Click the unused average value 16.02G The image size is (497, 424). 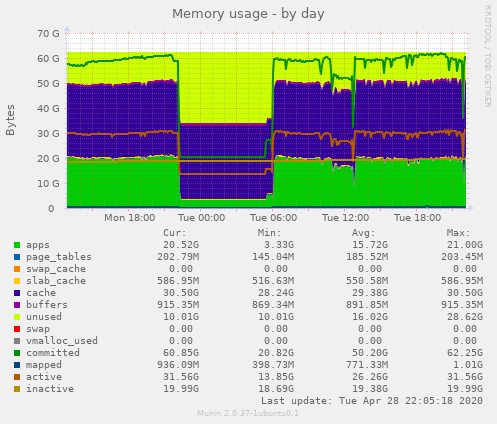point(370,317)
